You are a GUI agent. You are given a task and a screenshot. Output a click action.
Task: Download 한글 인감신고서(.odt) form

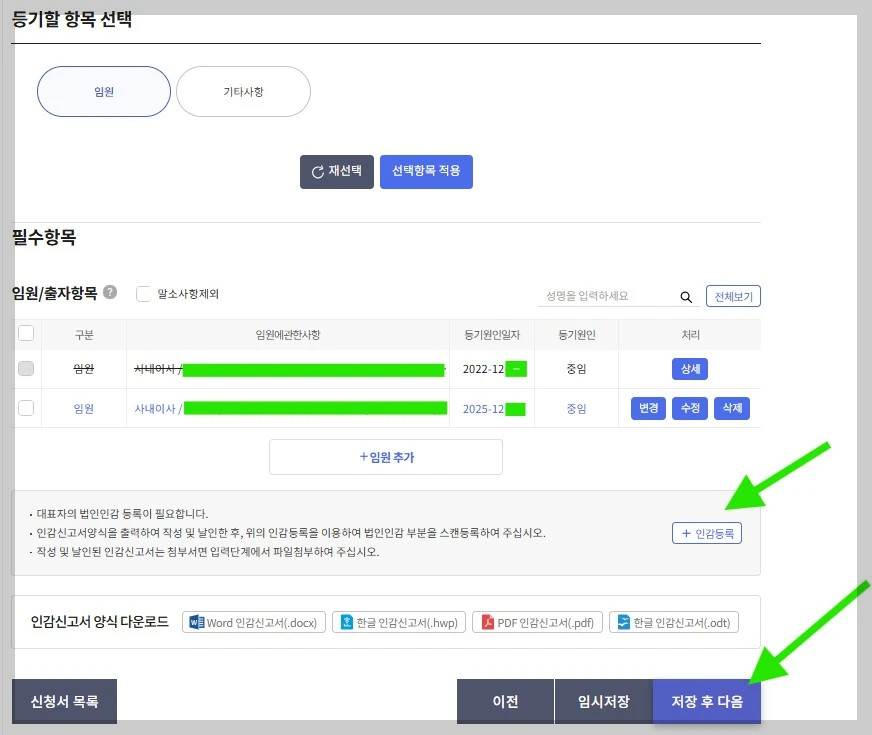[674, 623]
